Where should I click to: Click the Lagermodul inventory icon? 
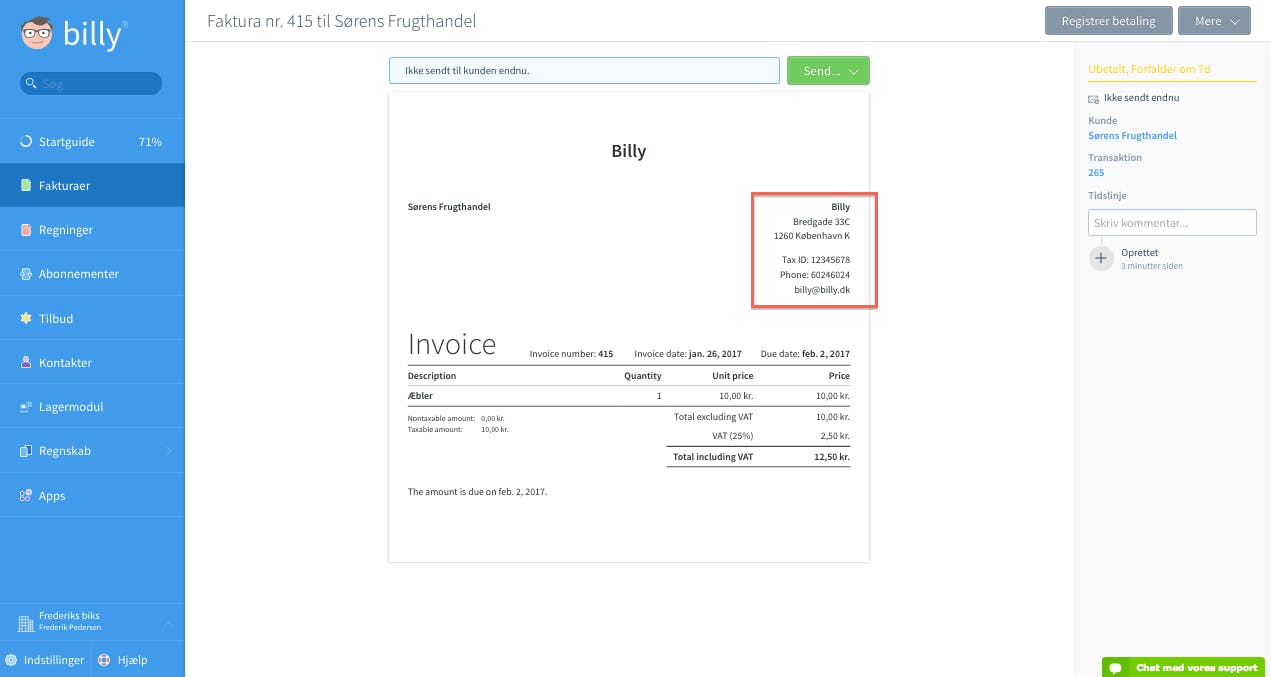[x=27, y=407]
